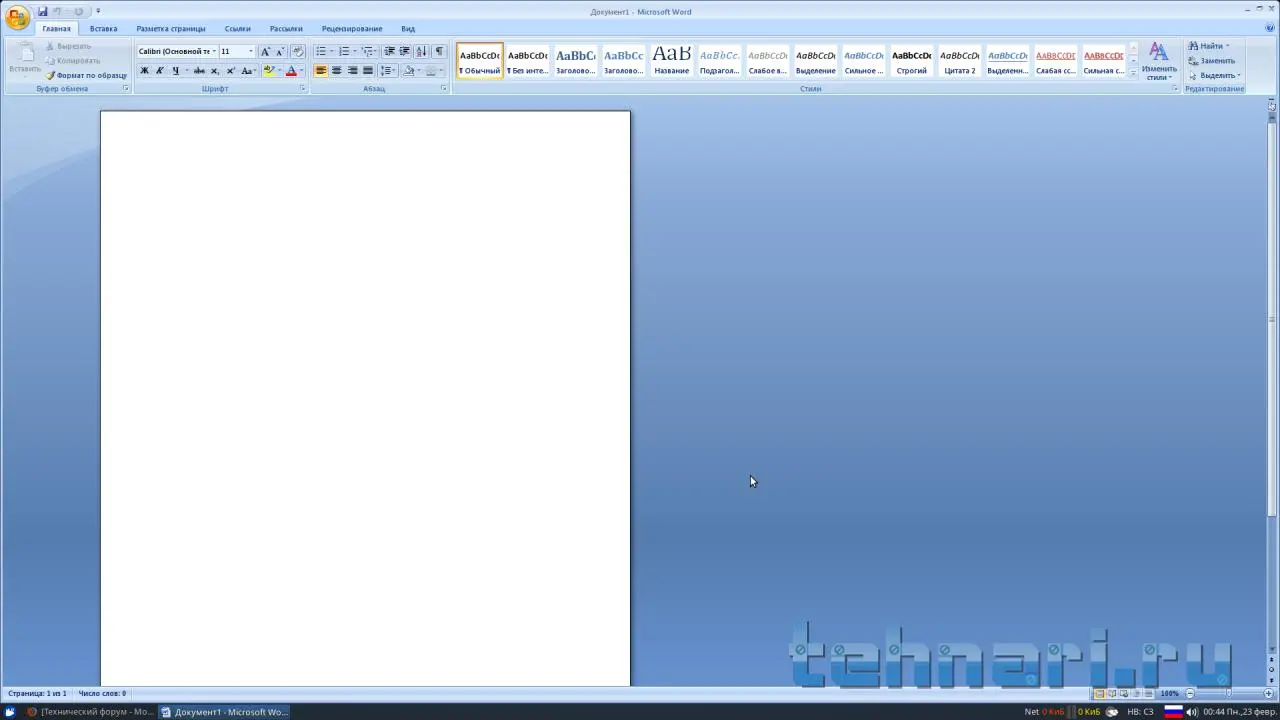Click Найти (Find) in editing group
This screenshot has height=720, width=1280.
tap(1210, 46)
